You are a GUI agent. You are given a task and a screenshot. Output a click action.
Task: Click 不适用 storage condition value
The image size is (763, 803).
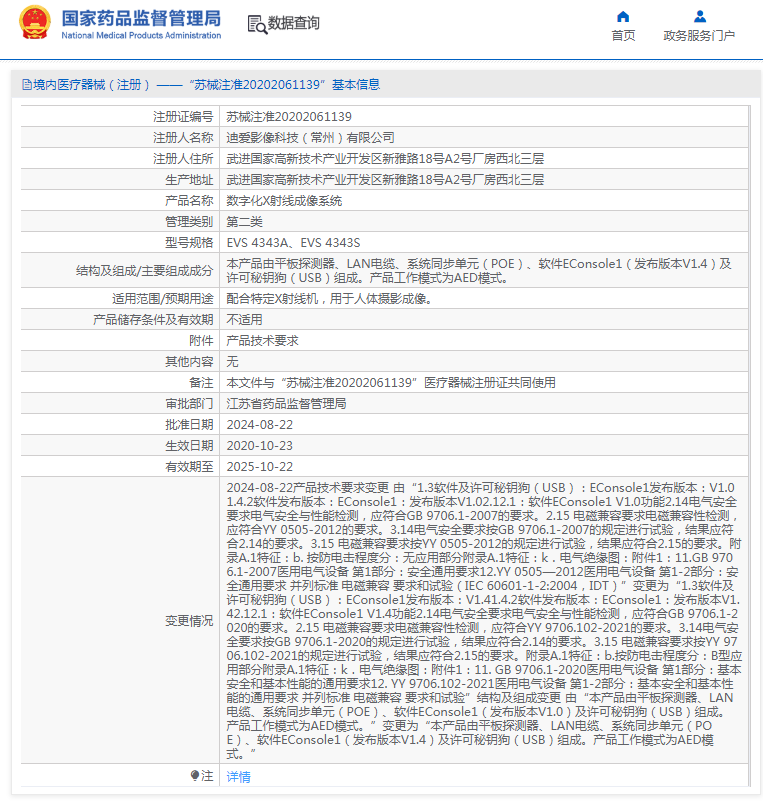244,320
